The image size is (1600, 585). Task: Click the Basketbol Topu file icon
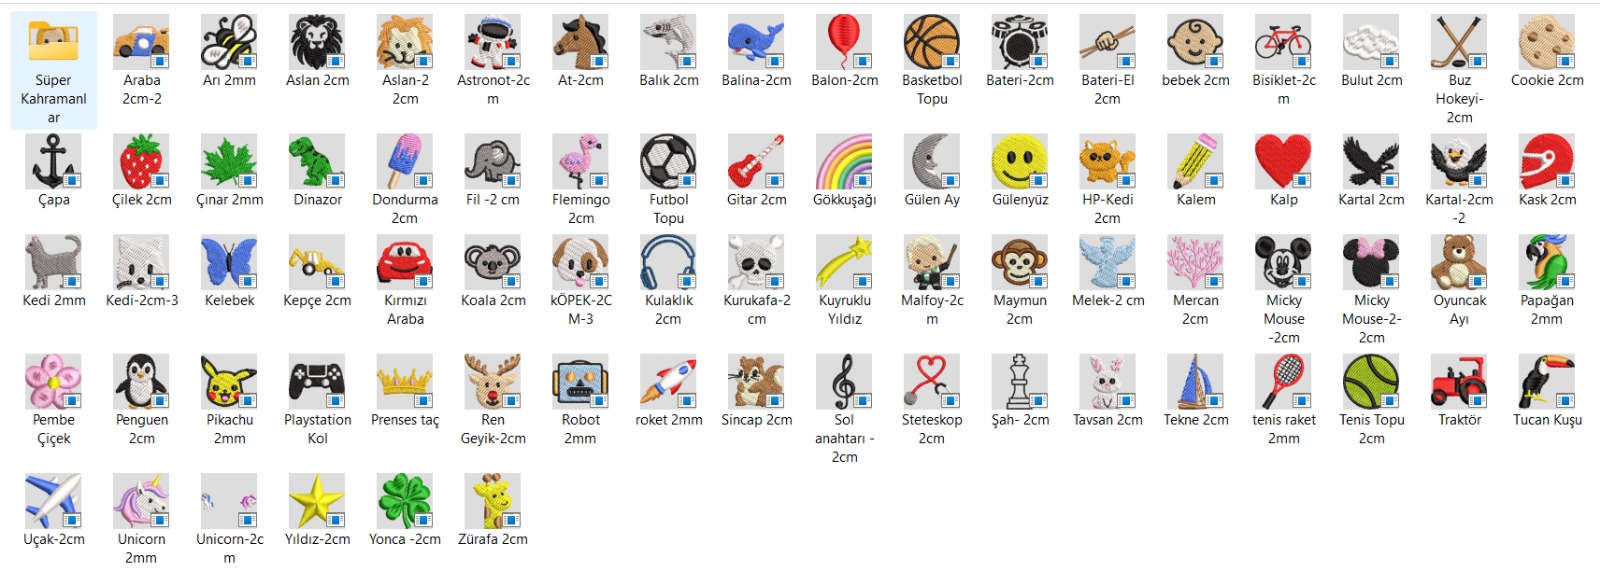click(932, 43)
